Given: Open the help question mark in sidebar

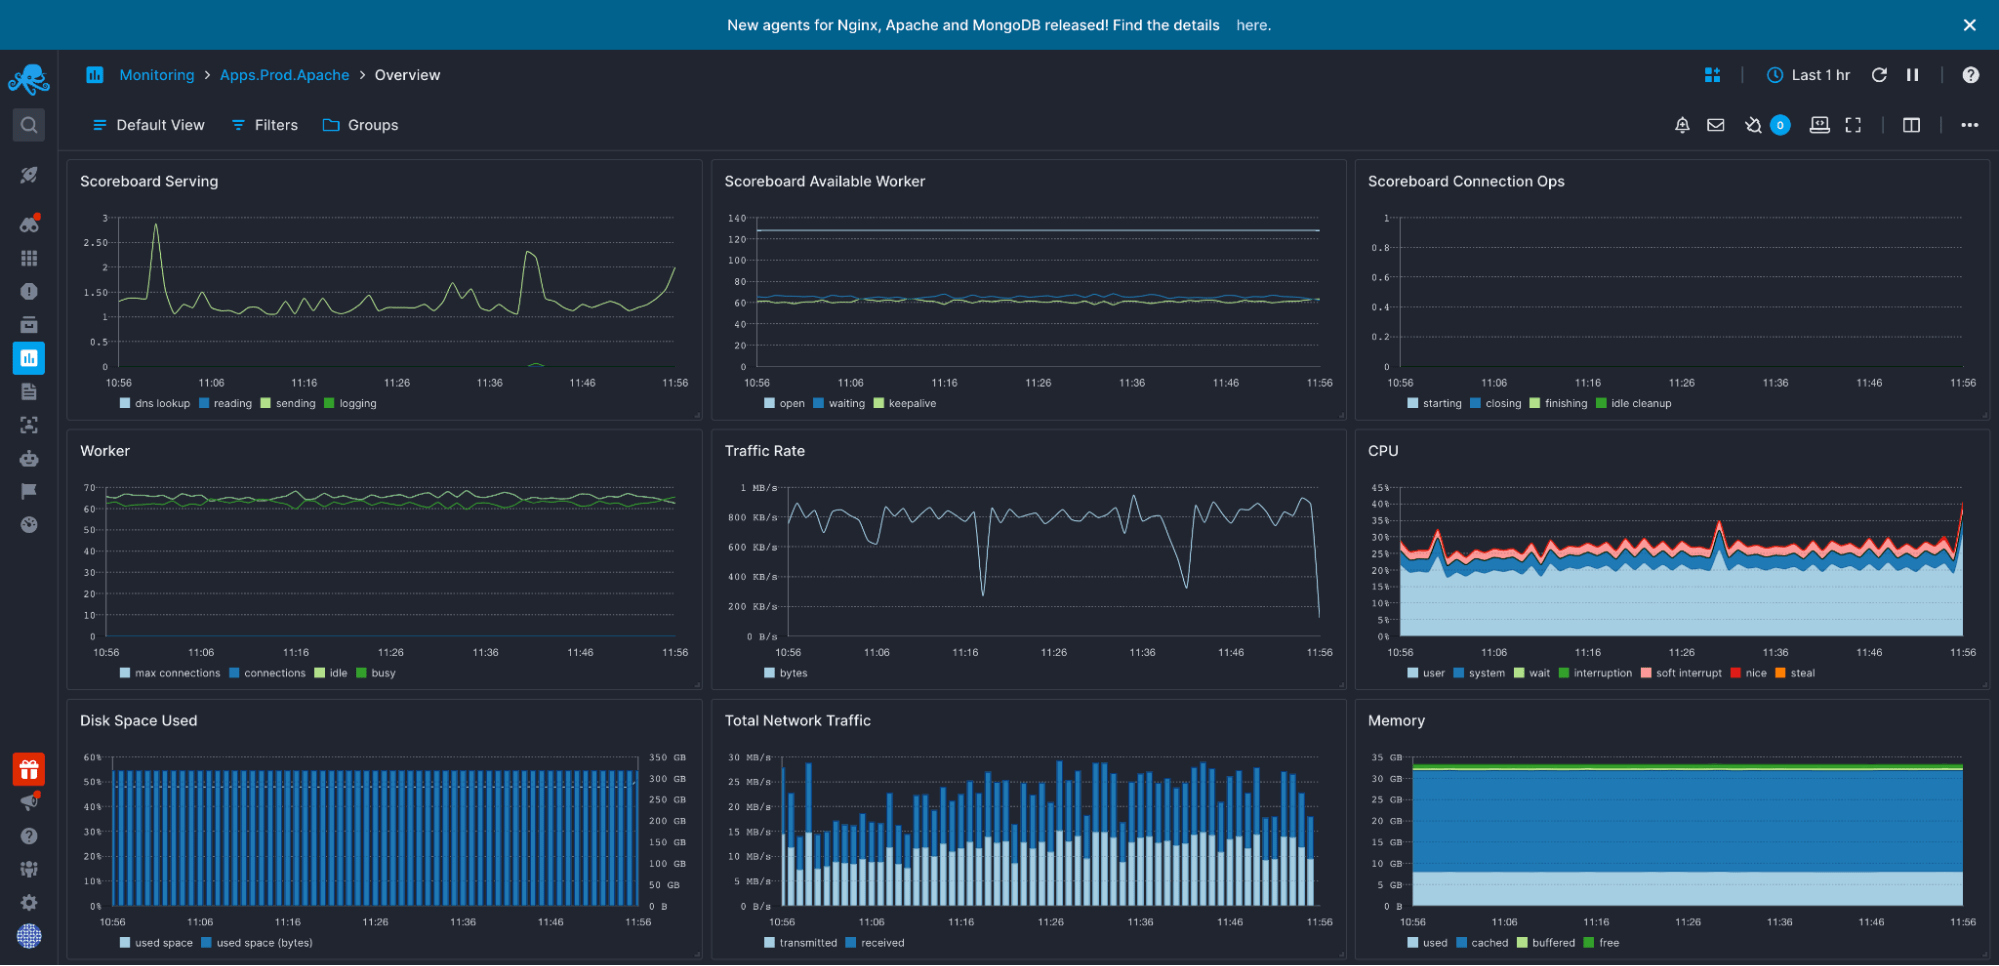Looking at the screenshot, I should tap(29, 836).
